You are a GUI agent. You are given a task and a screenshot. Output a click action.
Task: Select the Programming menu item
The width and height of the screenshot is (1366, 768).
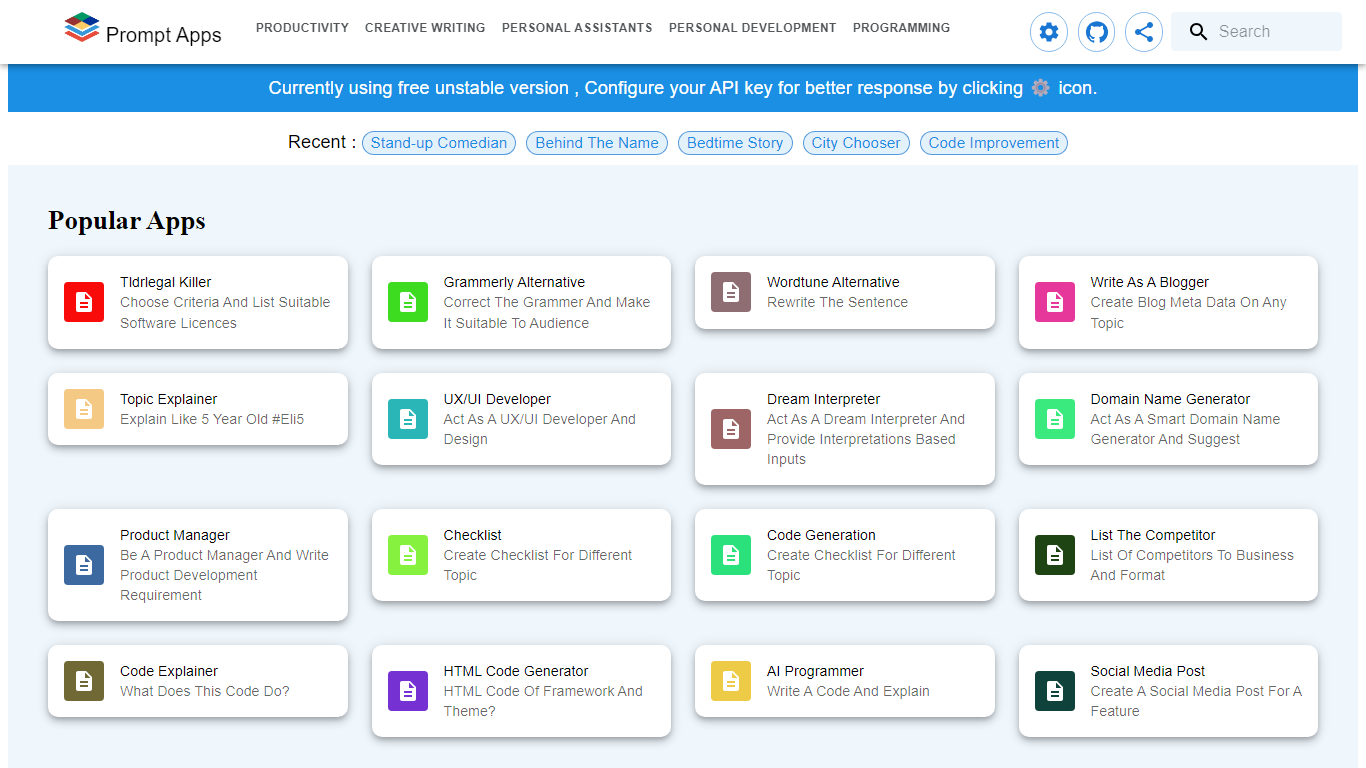click(901, 28)
